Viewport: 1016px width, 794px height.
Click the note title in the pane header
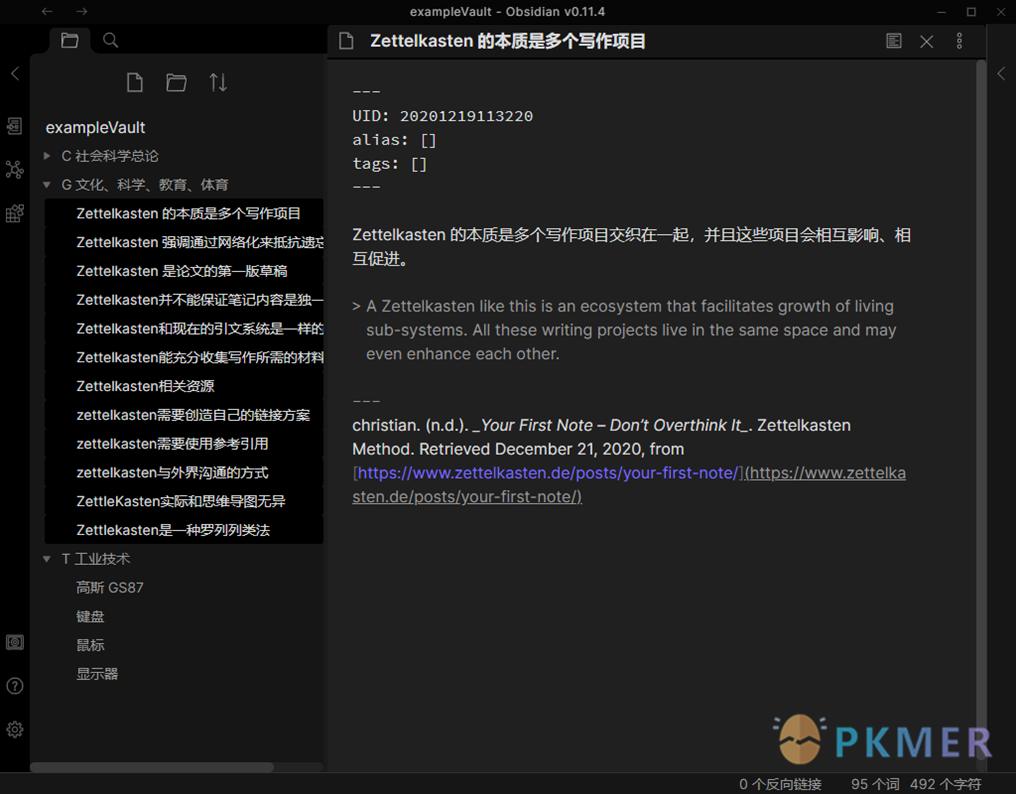tap(507, 41)
